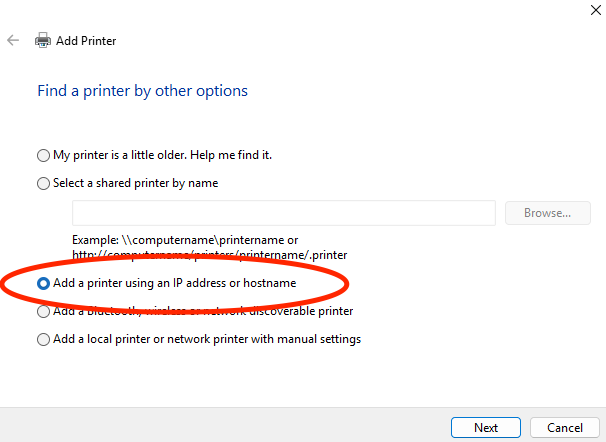Click the 'Select a shared printer by name' label
The height and width of the screenshot is (442, 606).
pos(135,183)
